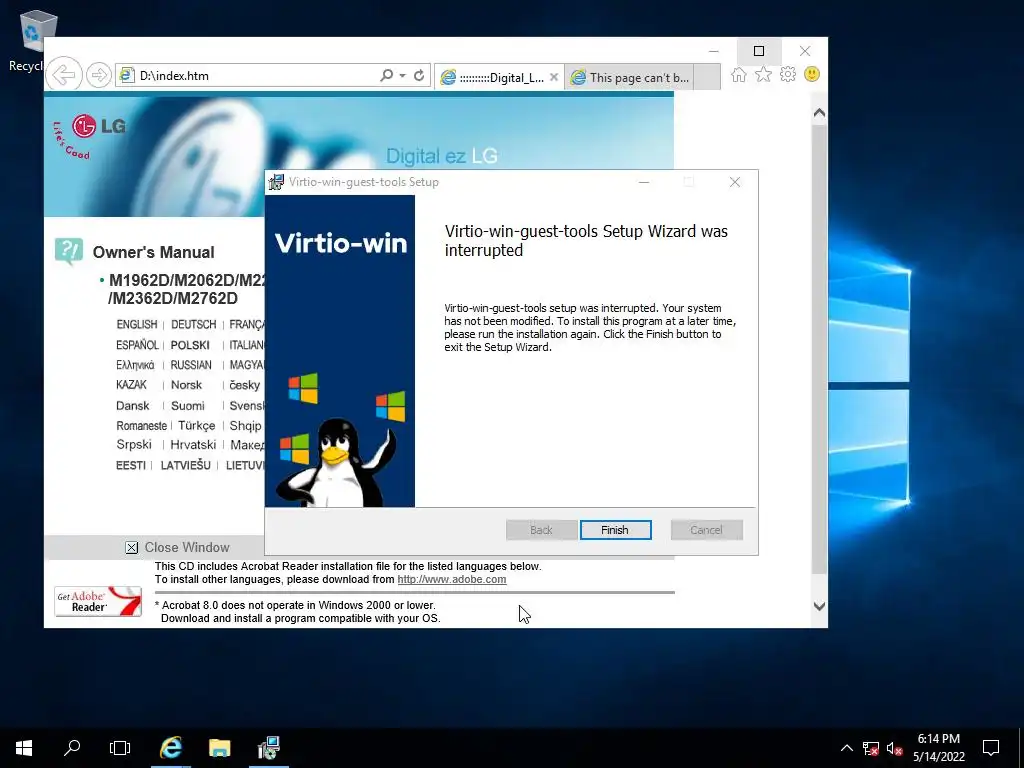Open the IE Home icon

[739, 74]
